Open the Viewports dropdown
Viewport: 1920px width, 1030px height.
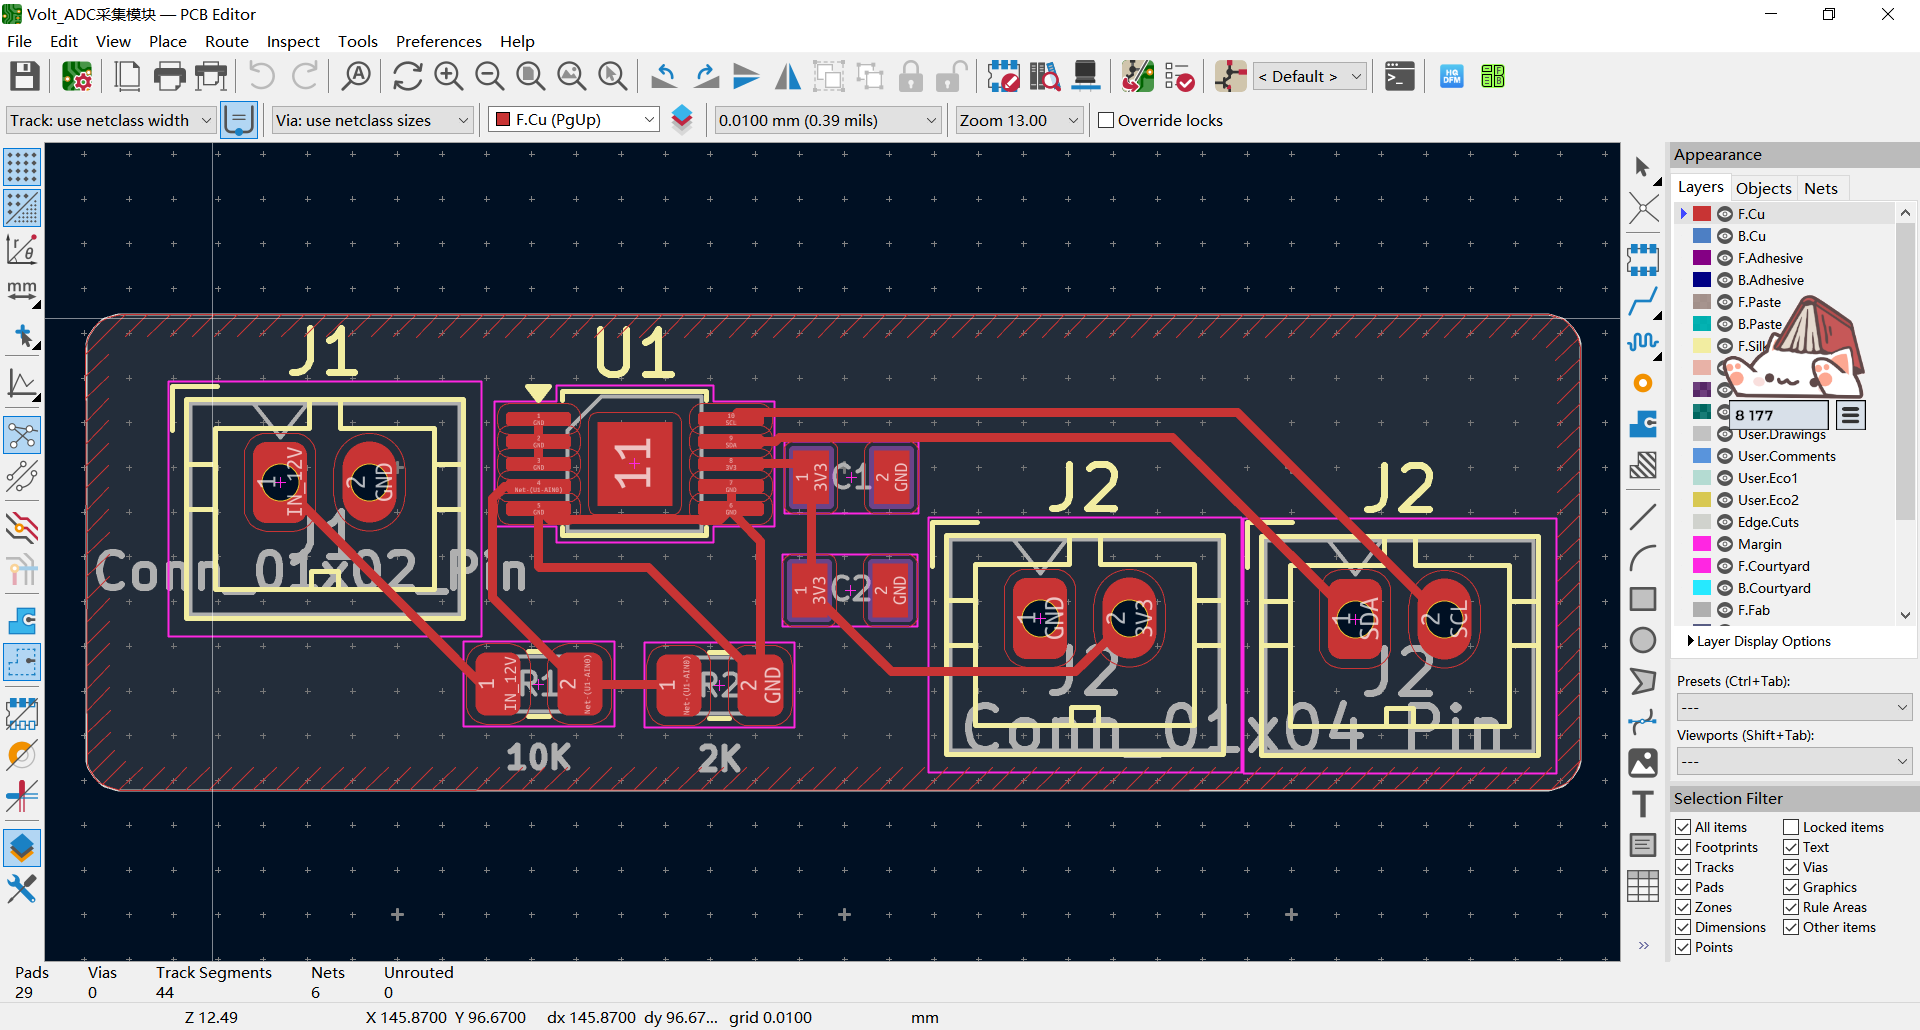click(1794, 761)
